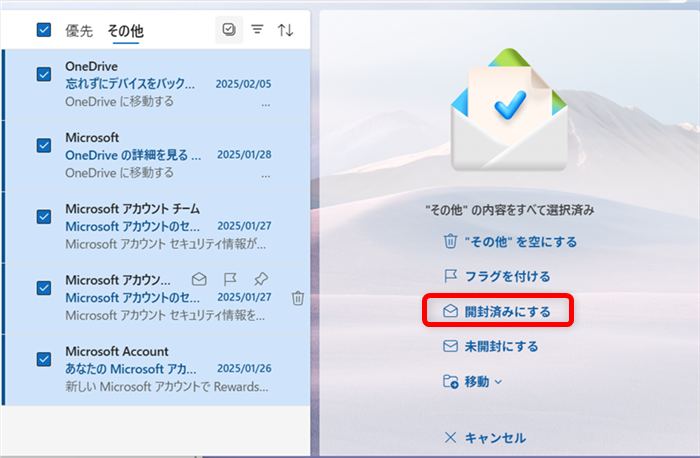Click the trash icon beside hovered email

coord(297,298)
